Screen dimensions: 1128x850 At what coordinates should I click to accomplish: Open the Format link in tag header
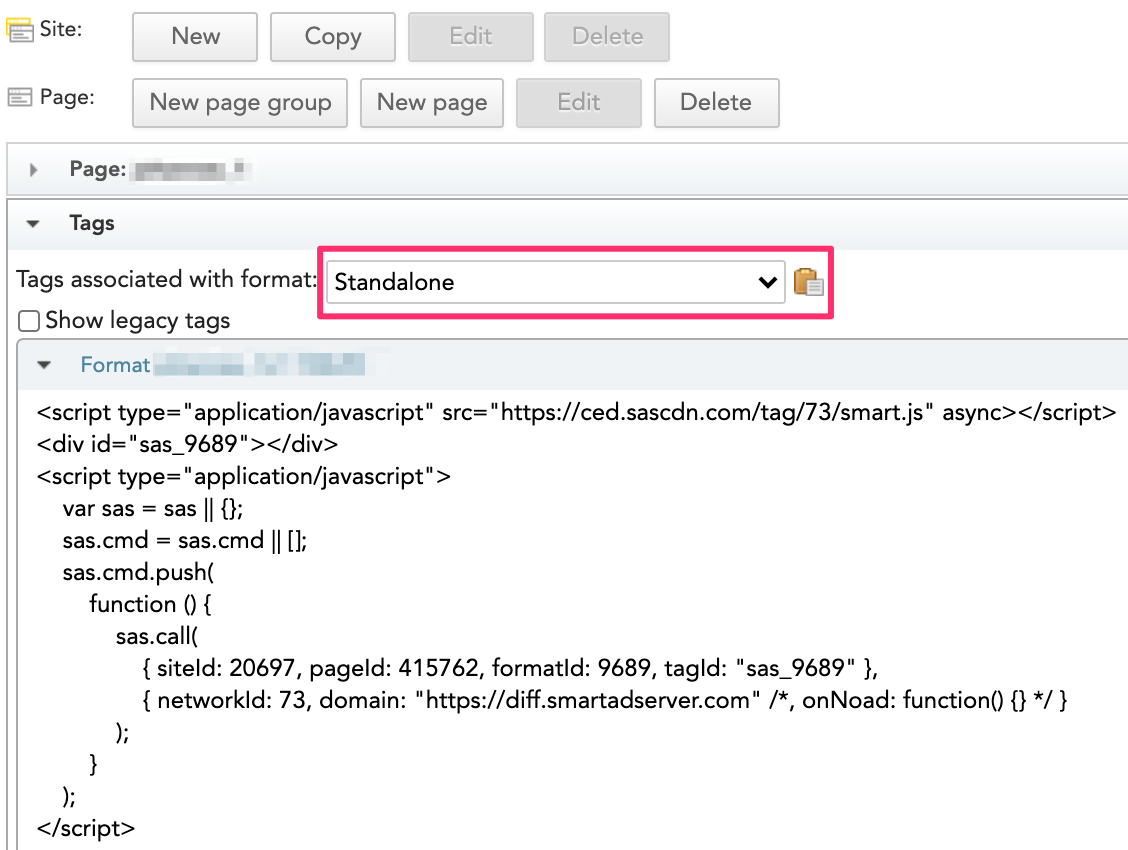tap(115, 365)
